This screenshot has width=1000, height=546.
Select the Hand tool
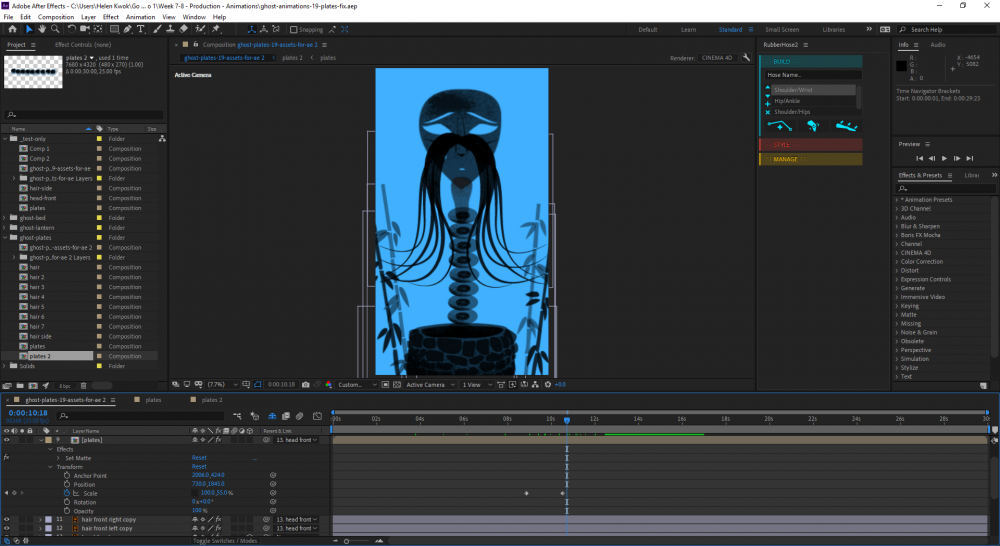coord(41,29)
